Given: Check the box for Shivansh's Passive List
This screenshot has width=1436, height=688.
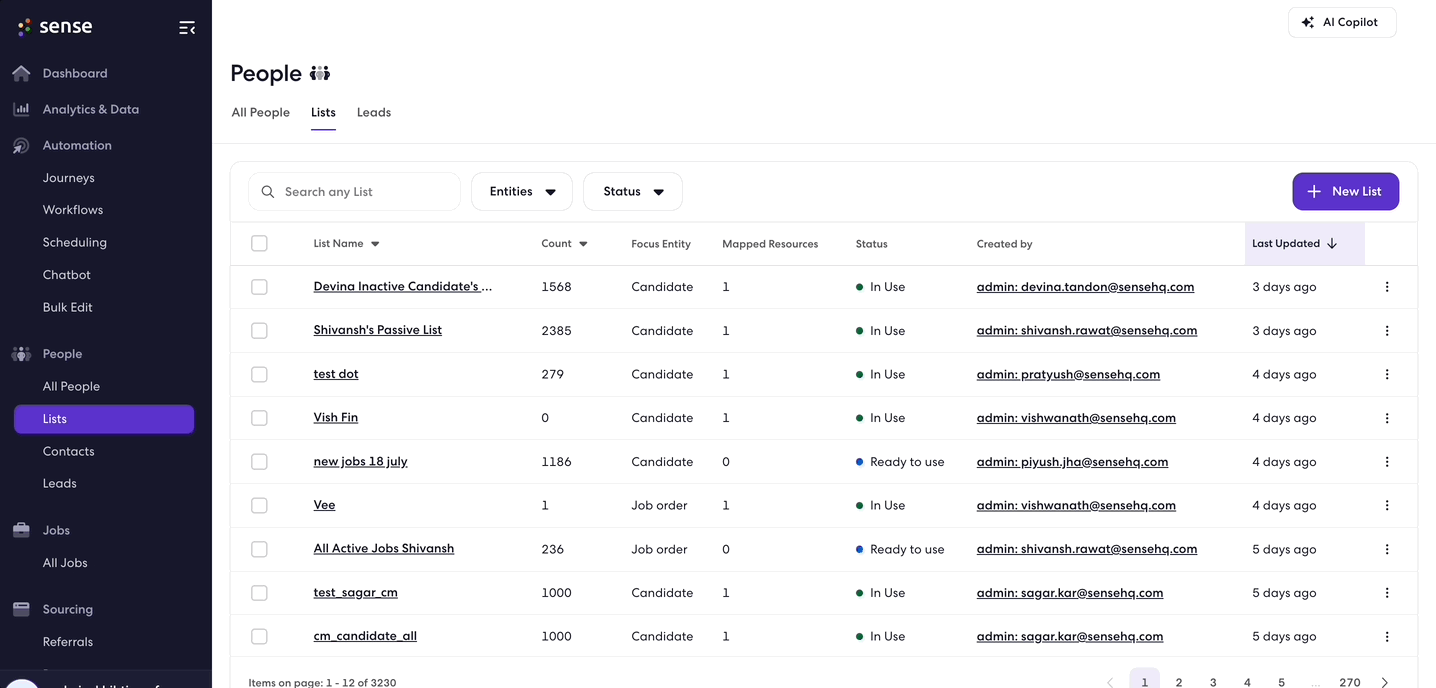Looking at the screenshot, I should (x=259, y=331).
